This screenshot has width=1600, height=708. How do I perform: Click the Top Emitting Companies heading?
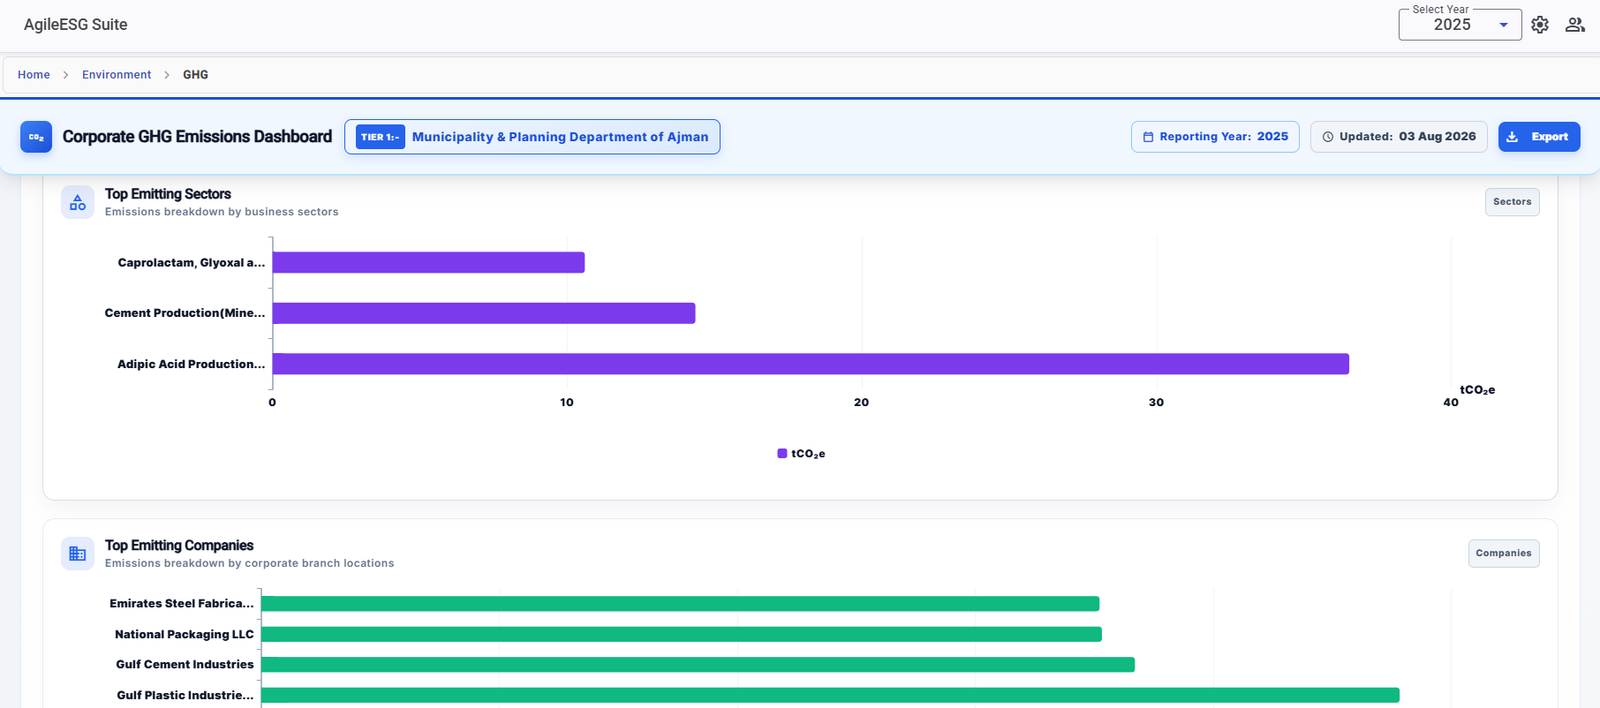179,545
